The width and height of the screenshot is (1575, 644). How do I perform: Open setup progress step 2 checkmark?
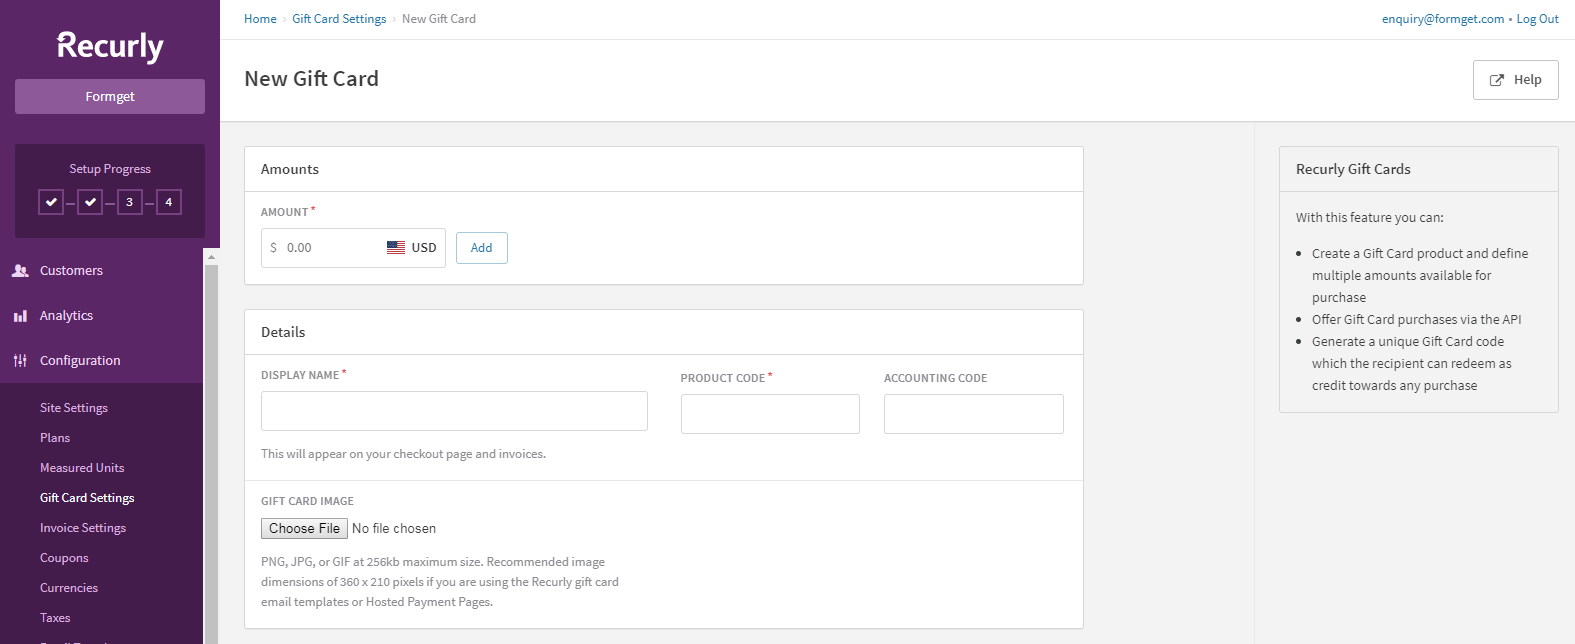(x=90, y=202)
